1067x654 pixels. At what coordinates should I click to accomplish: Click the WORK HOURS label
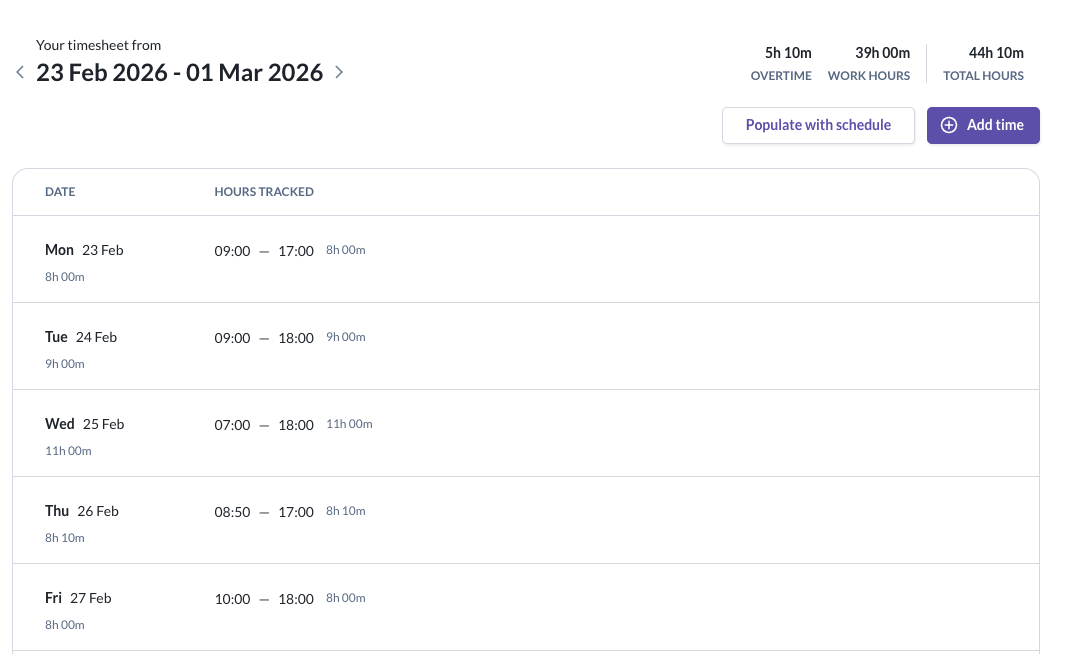869,76
